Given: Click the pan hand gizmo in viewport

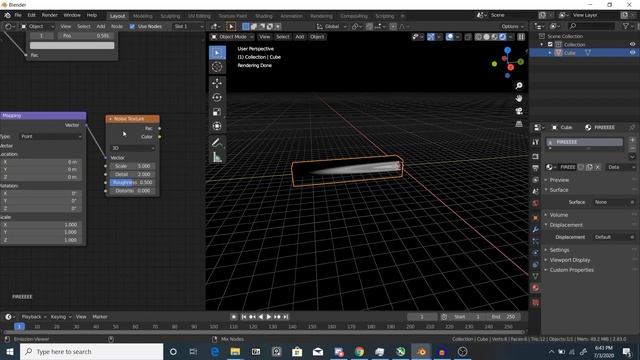Looking at the screenshot, I should [x=519, y=98].
